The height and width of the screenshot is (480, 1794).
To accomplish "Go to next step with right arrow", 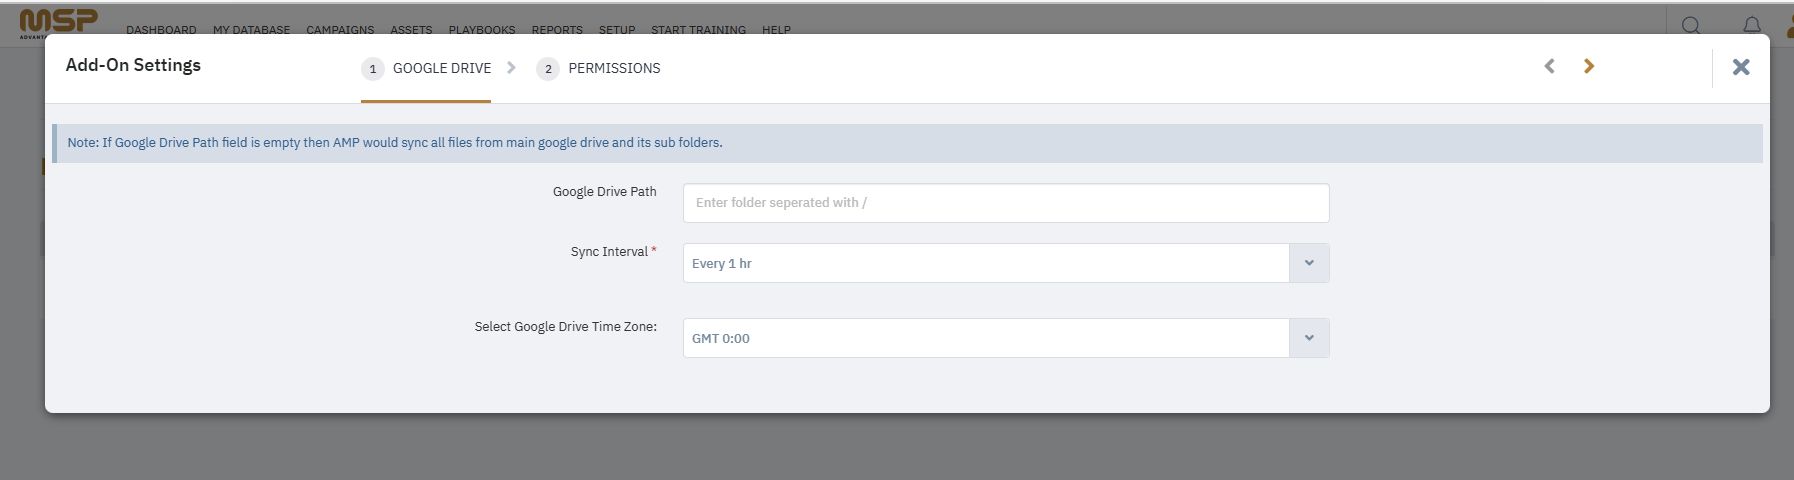I will click(x=1589, y=66).
